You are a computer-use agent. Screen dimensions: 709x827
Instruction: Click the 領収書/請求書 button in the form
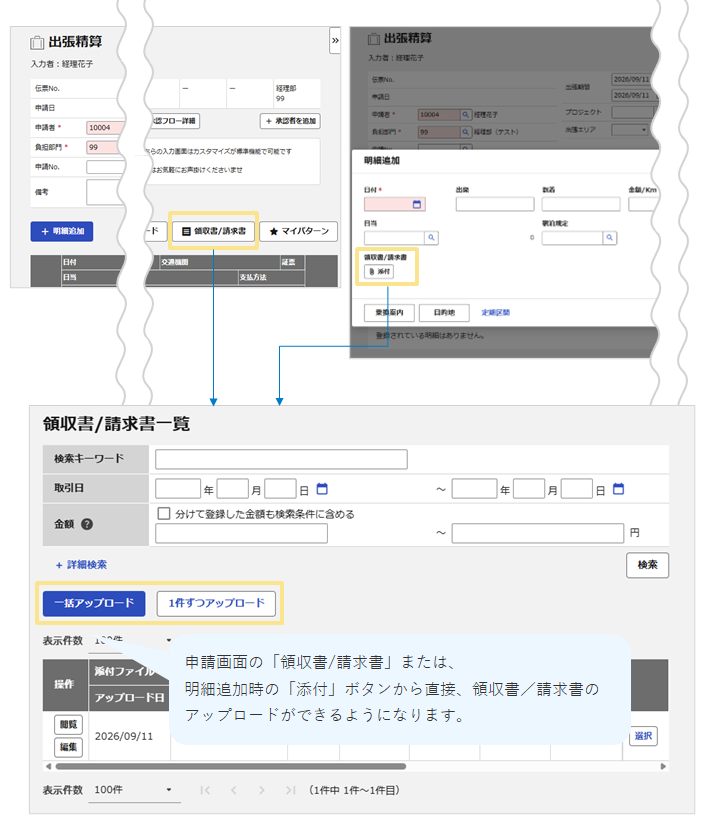(x=214, y=231)
